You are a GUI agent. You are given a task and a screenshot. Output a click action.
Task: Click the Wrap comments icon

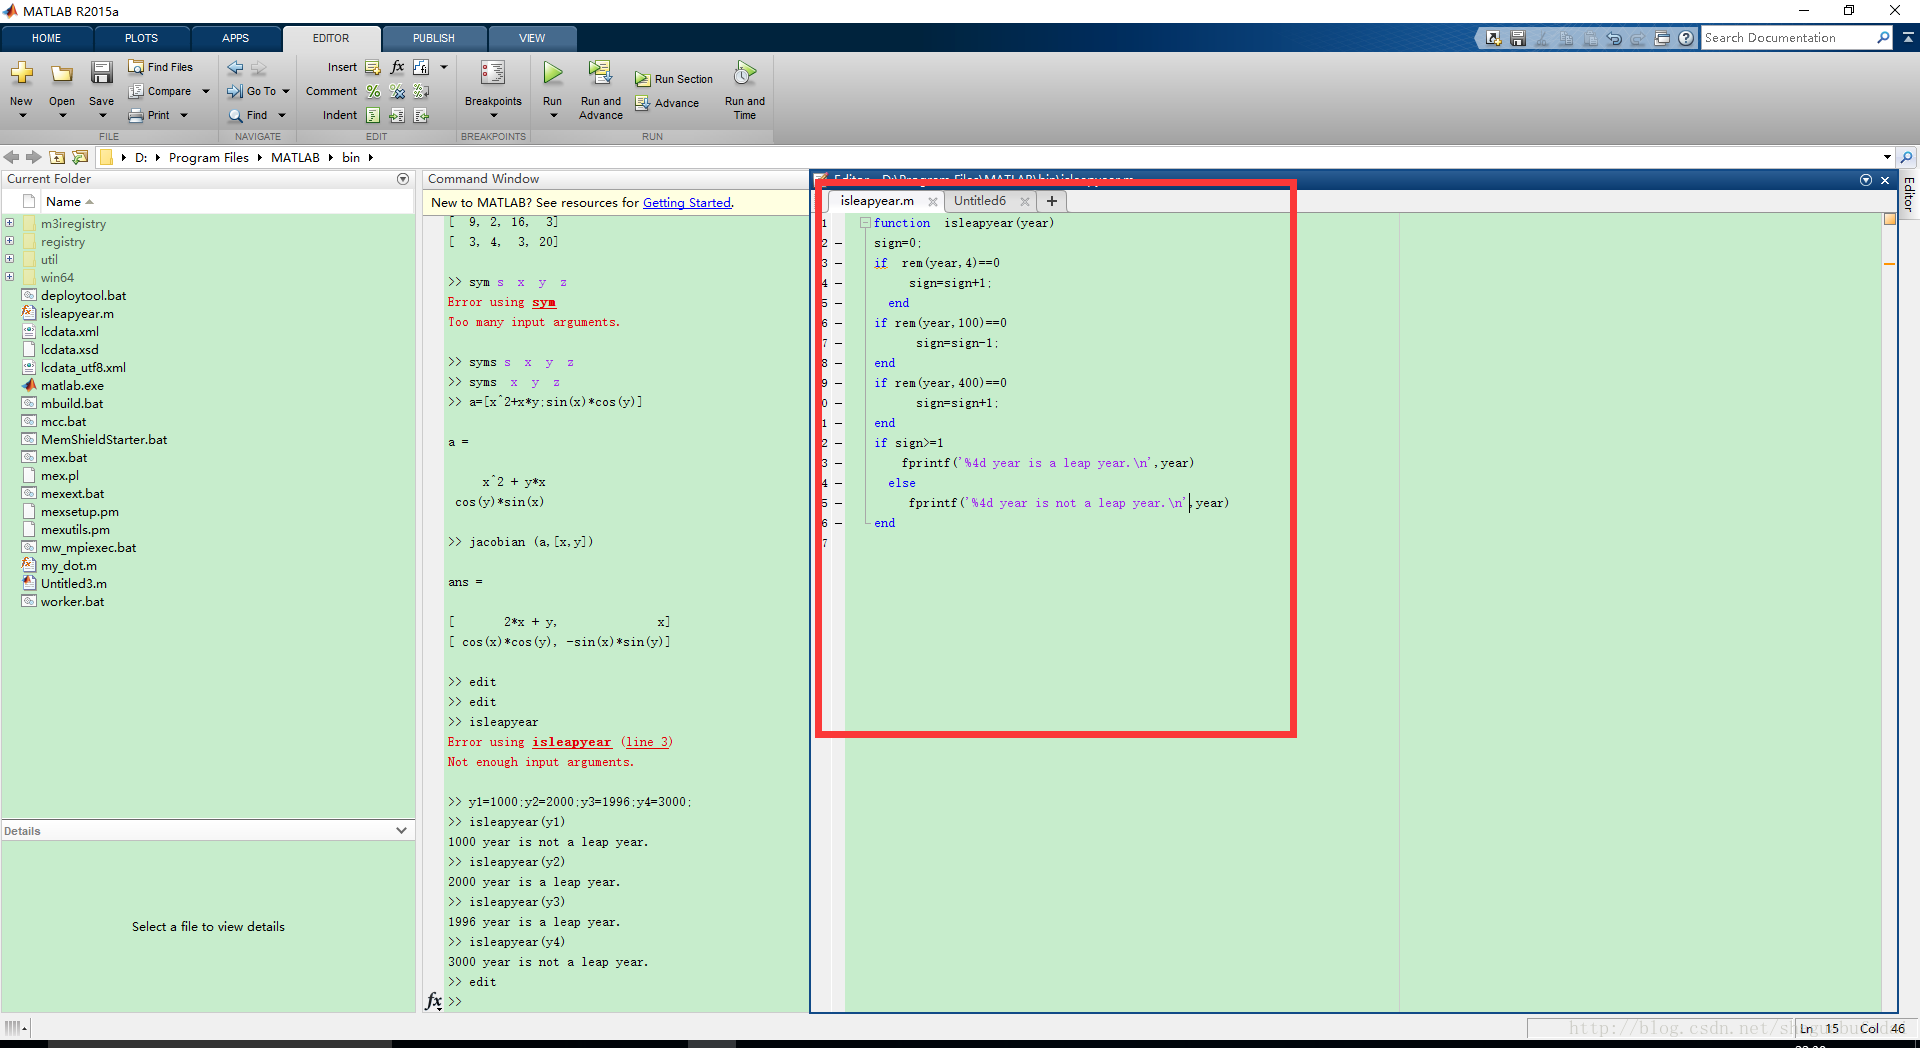[x=421, y=91]
